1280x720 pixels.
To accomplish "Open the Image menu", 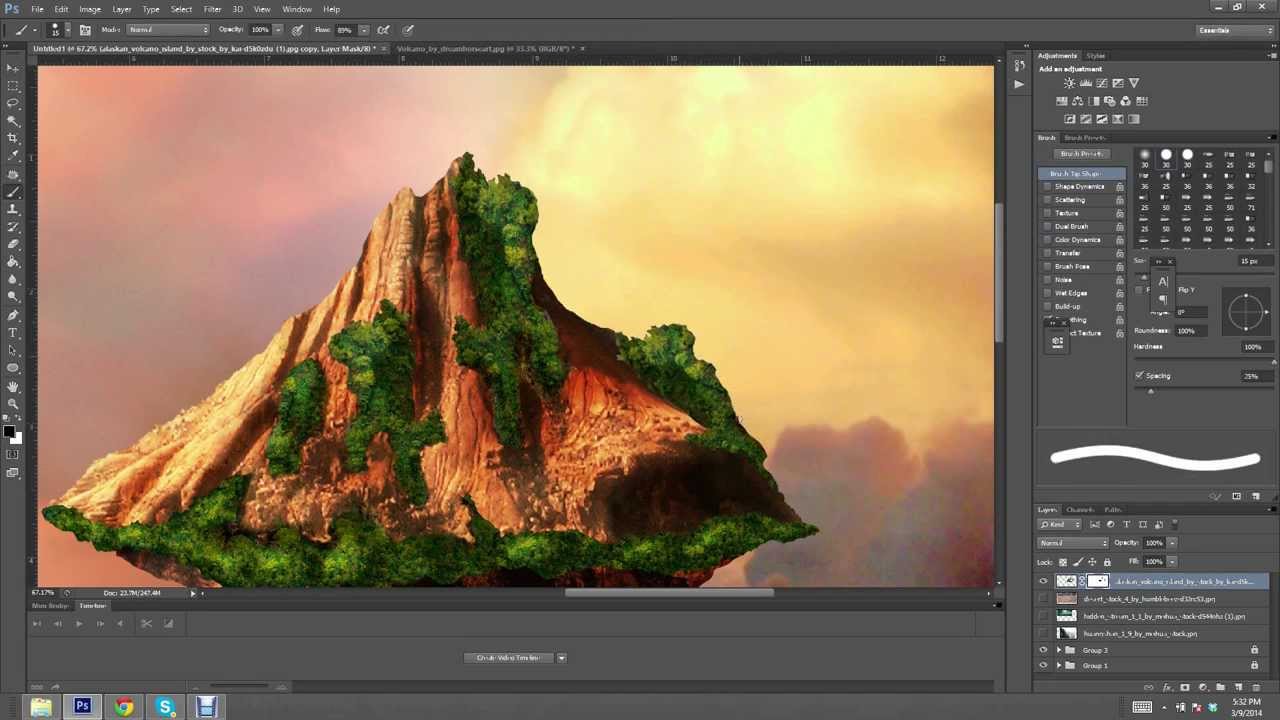I will click(x=90, y=9).
